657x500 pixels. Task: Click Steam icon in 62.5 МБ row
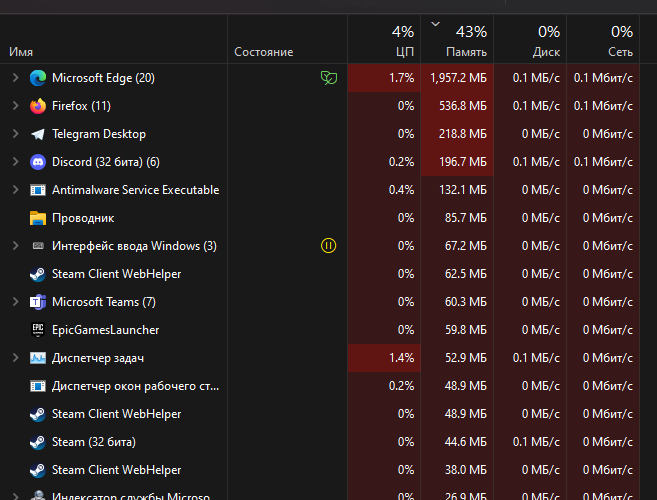(38, 274)
